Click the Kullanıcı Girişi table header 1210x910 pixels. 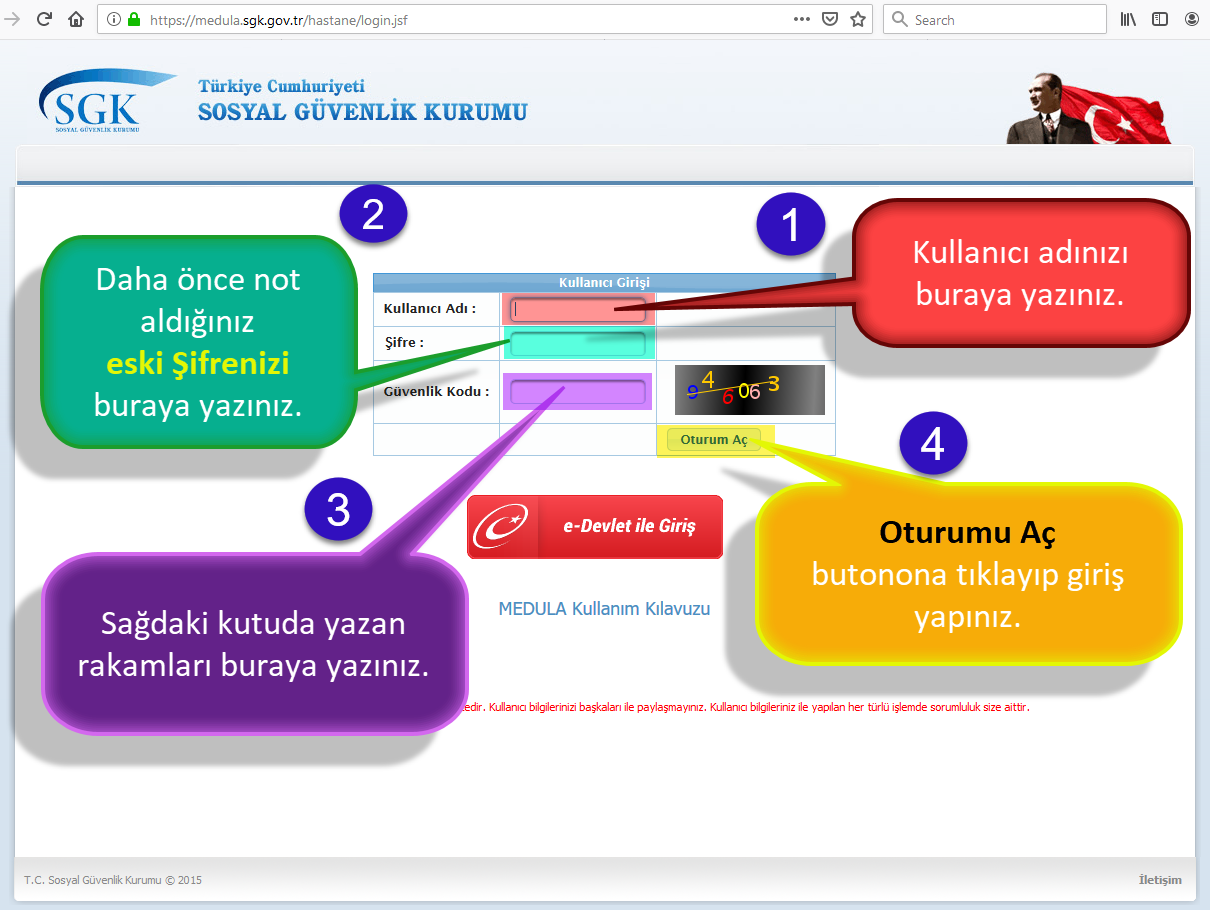click(604, 283)
